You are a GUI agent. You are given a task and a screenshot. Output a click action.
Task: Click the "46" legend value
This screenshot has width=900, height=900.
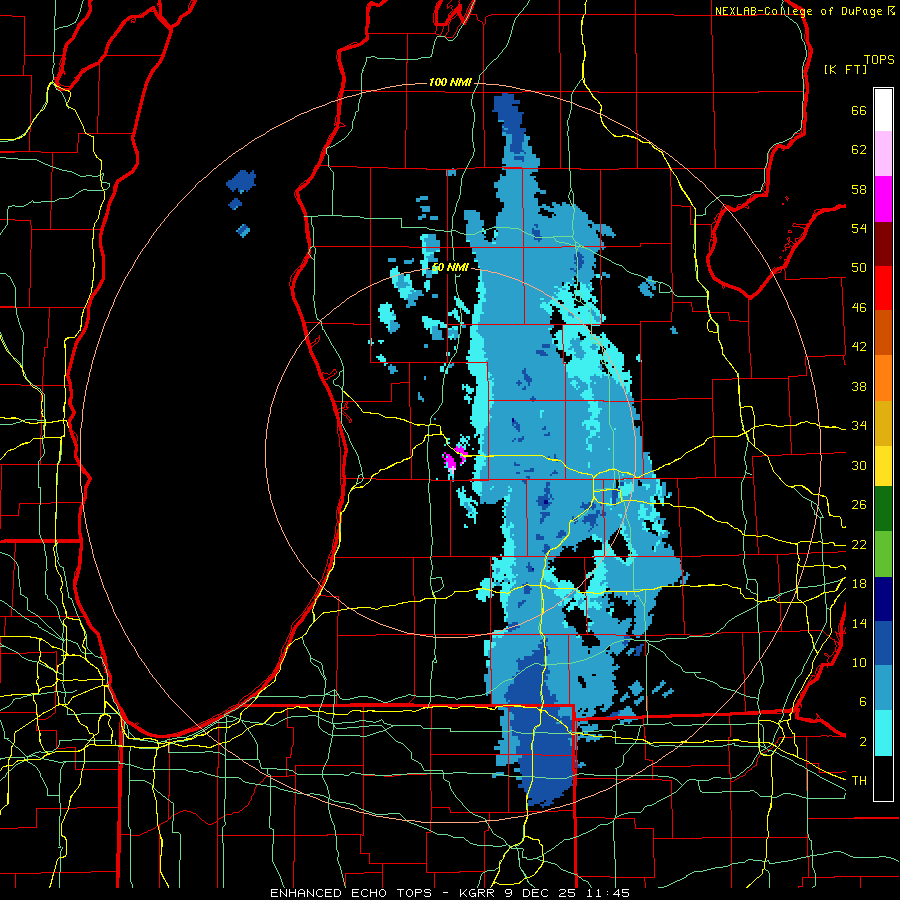coord(859,308)
